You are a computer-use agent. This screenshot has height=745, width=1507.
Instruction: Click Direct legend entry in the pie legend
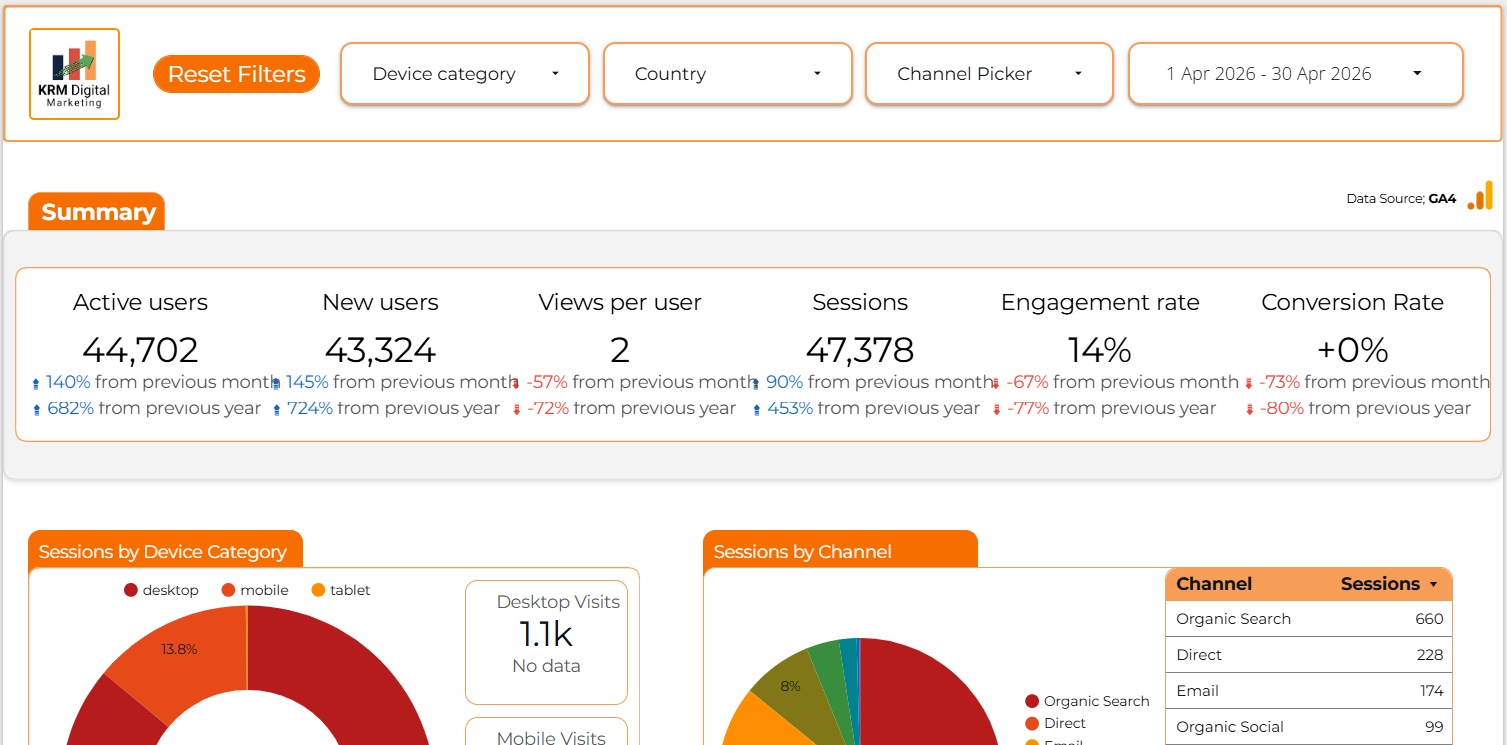(1055, 723)
